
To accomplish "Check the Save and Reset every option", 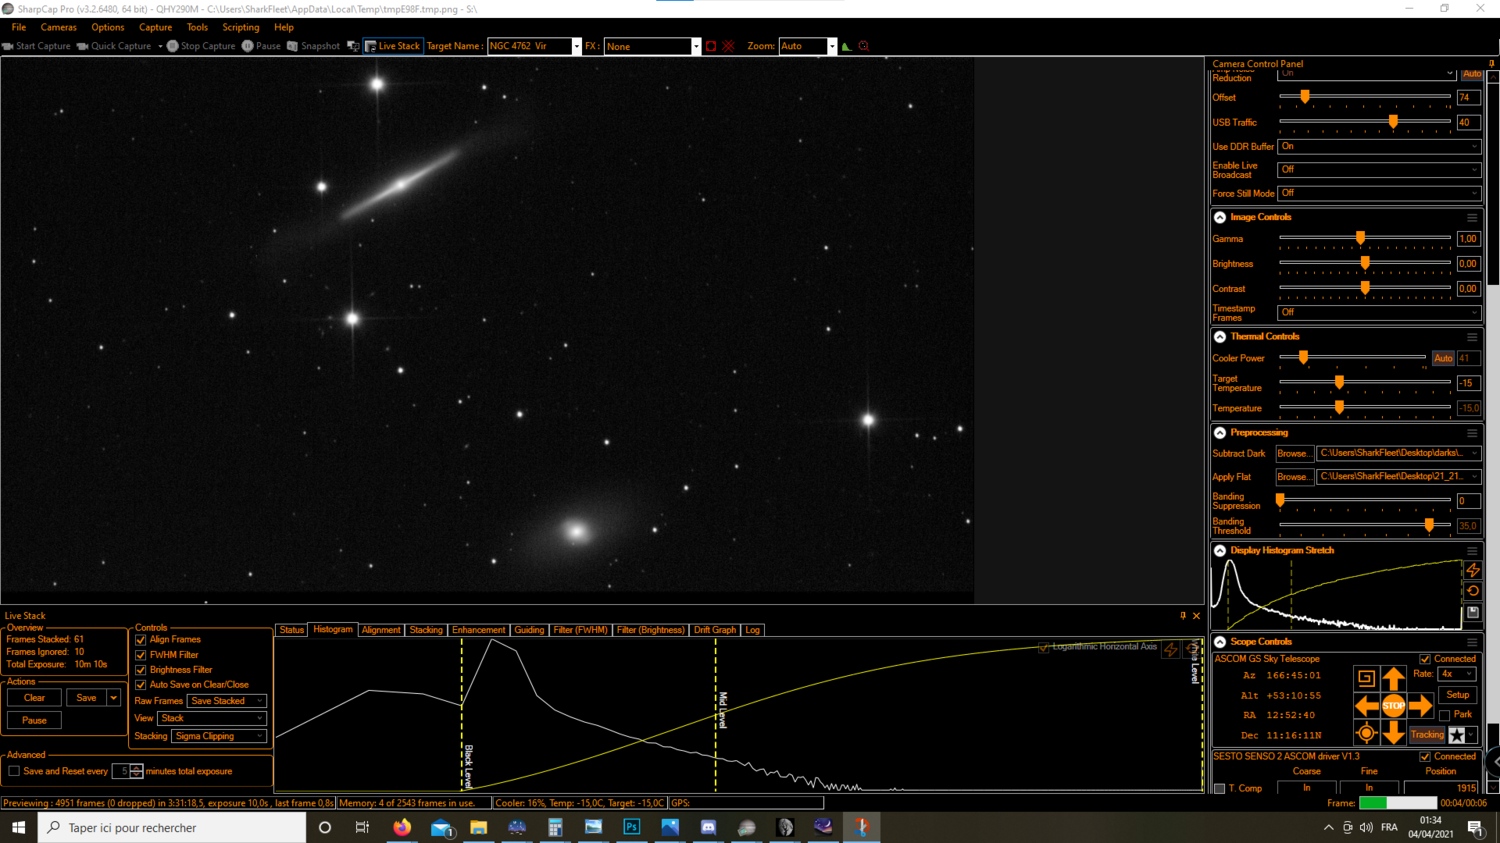I will click(x=14, y=770).
